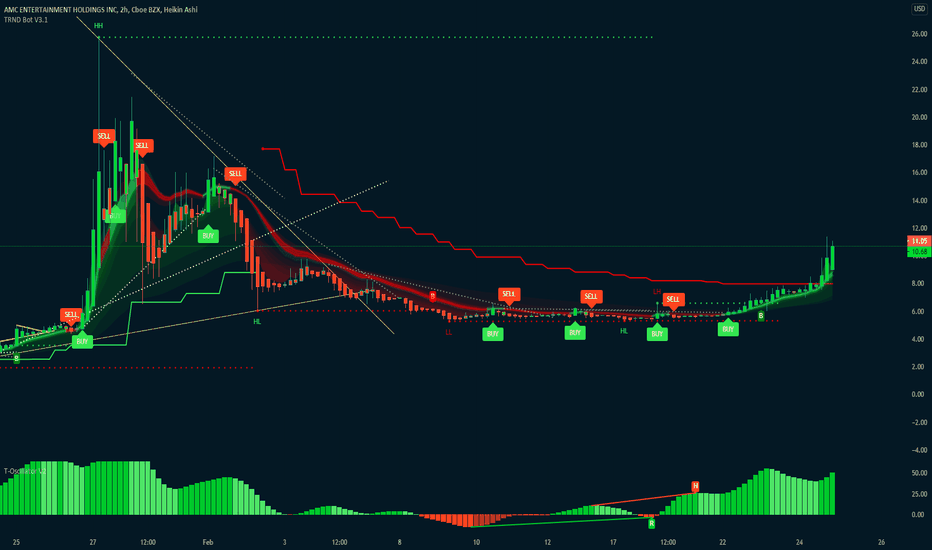
Task: Select the TRND Bot V3.1 indicator legend
Action: click(26, 20)
